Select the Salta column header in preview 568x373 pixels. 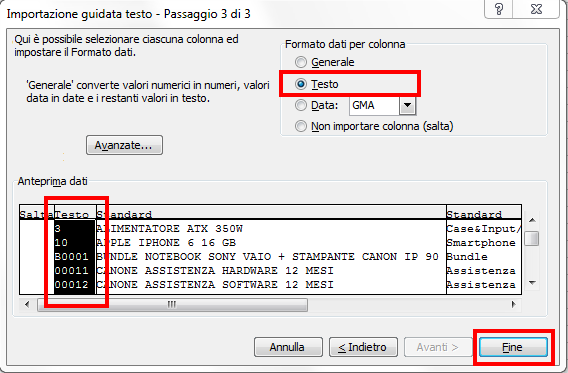point(37,214)
